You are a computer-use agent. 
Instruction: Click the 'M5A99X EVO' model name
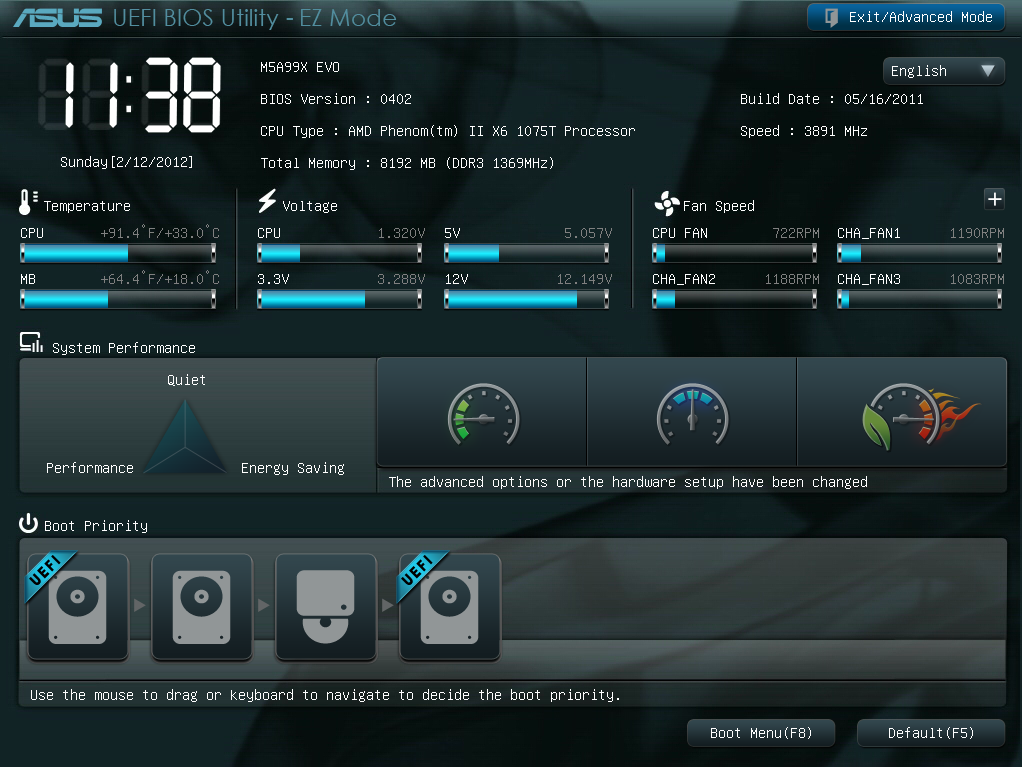(x=300, y=68)
